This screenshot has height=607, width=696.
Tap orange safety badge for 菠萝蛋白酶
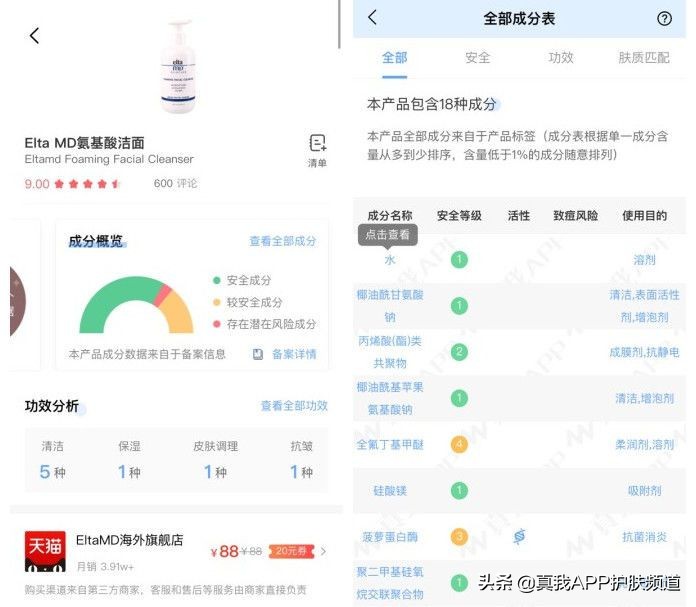(459, 537)
